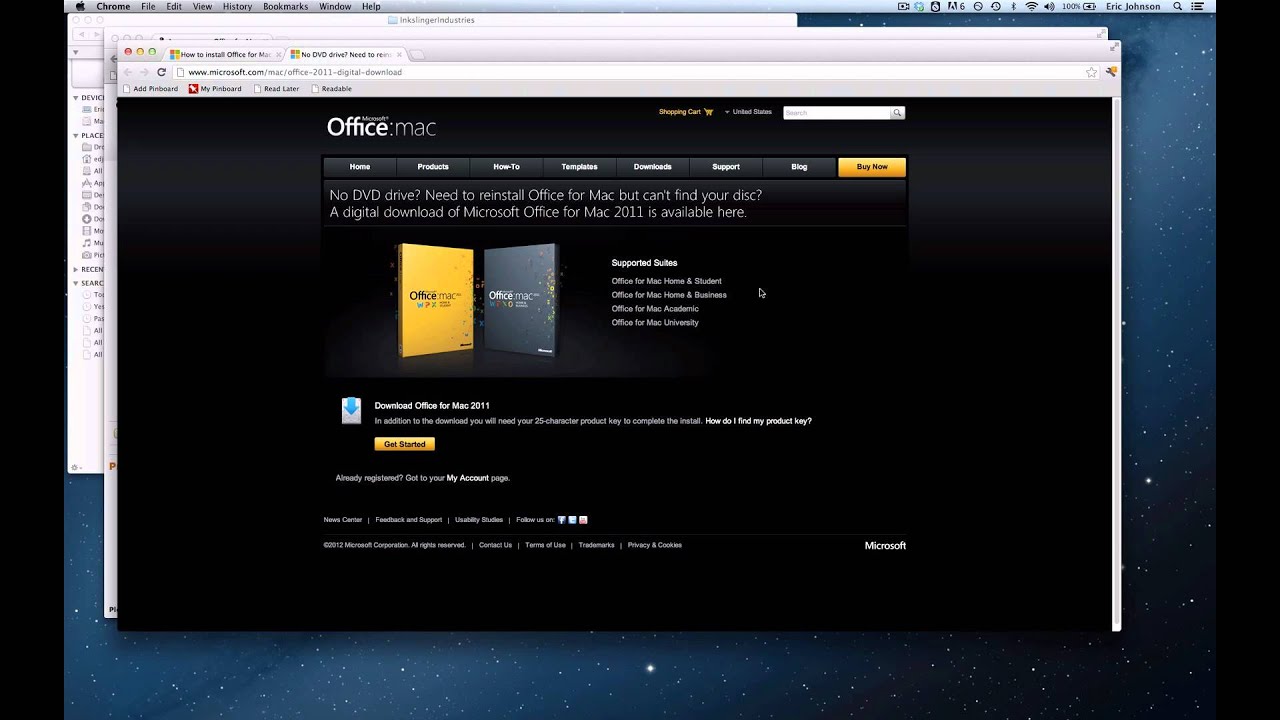Reload the page with the refresh icon

coord(161,72)
